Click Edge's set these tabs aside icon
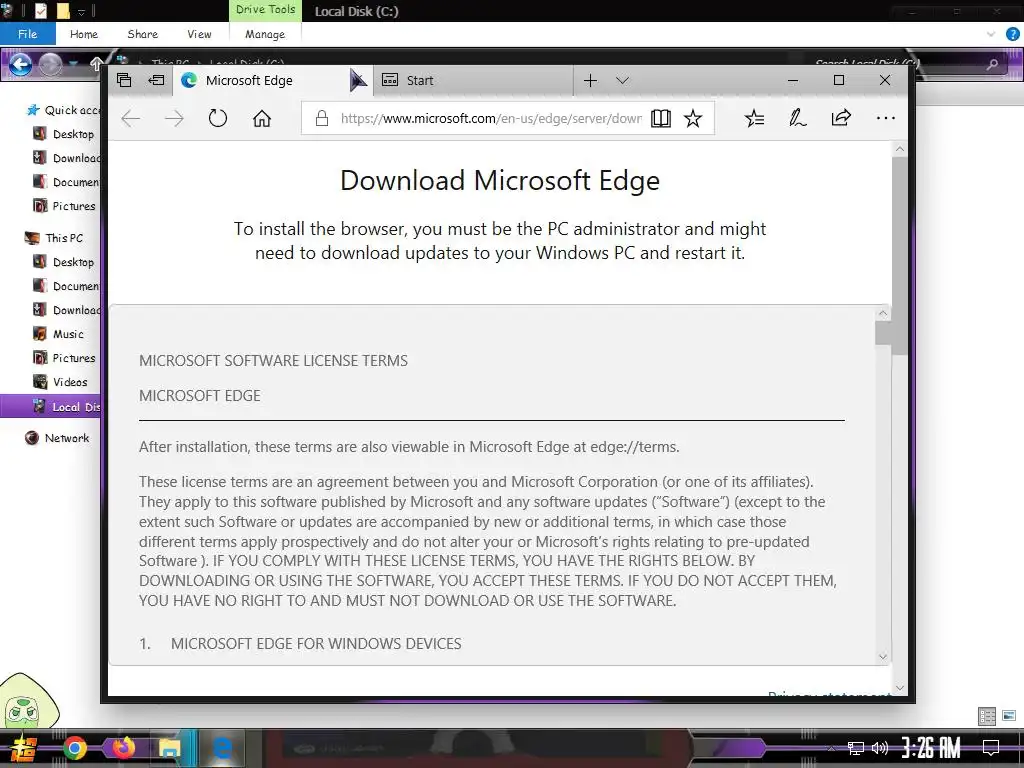The width and height of the screenshot is (1024, 768). tap(156, 80)
